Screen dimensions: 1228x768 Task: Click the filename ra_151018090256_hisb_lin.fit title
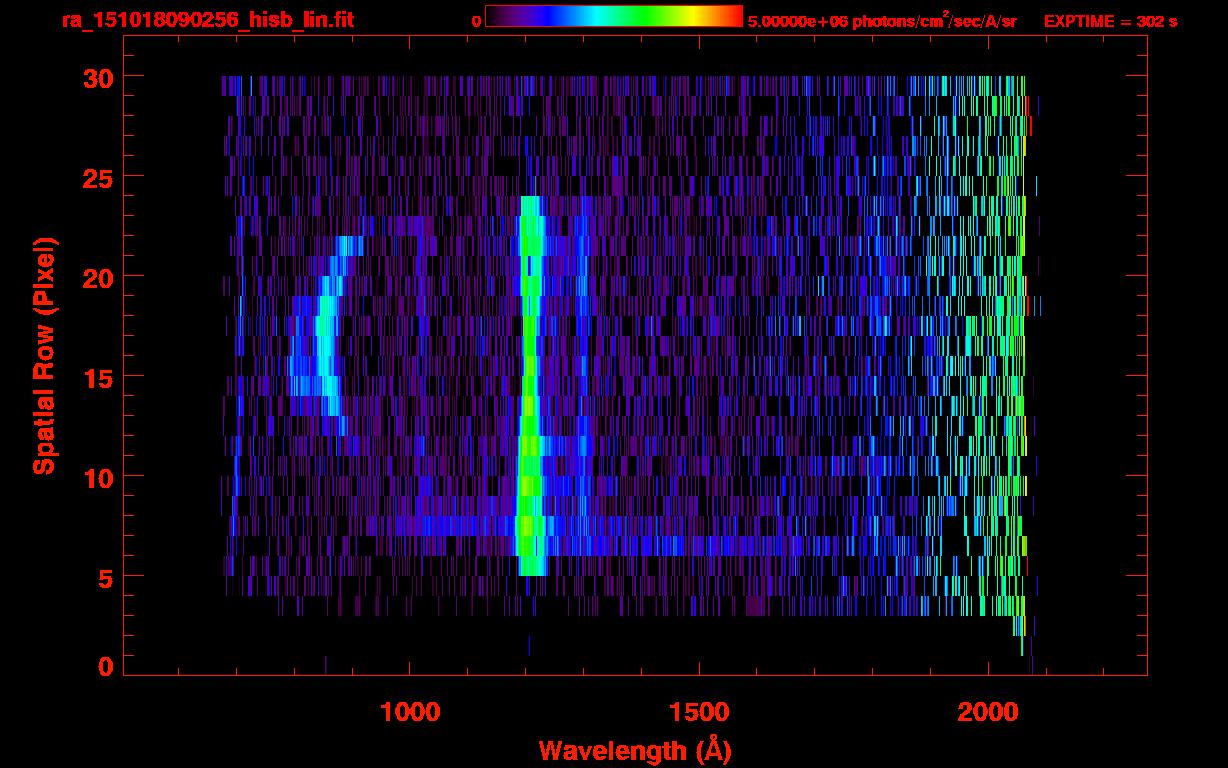(x=207, y=20)
